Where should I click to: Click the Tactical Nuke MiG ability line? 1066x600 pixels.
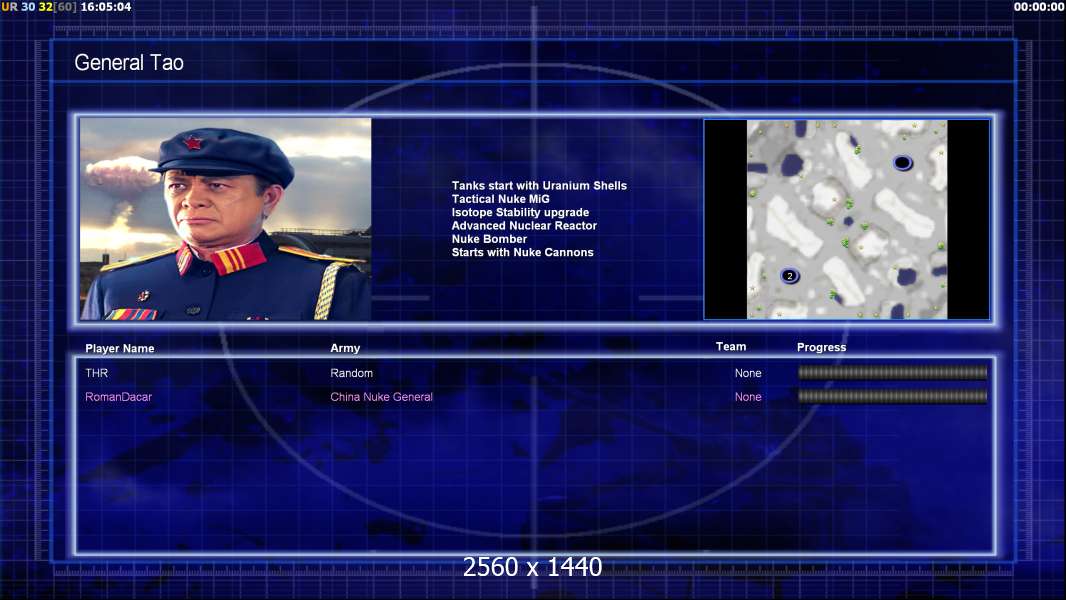(x=500, y=199)
